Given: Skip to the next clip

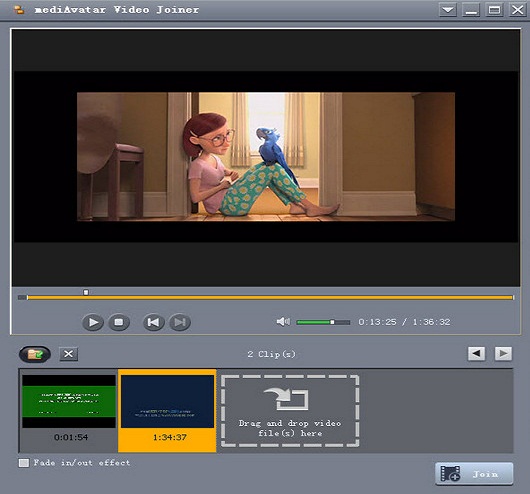Looking at the screenshot, I should click(180, 322).
